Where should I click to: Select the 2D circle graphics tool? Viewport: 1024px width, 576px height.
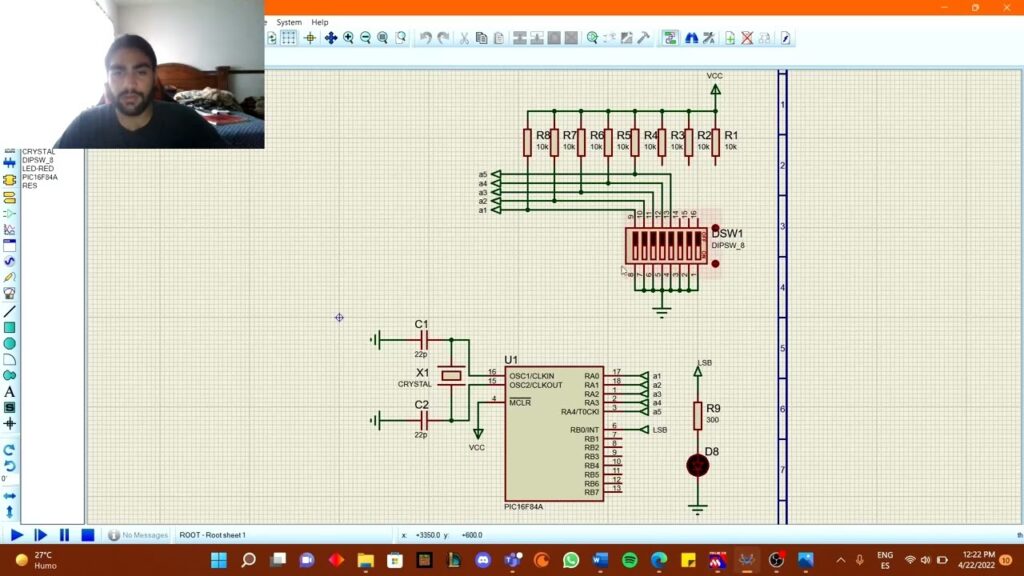click(x=10, y=343)
